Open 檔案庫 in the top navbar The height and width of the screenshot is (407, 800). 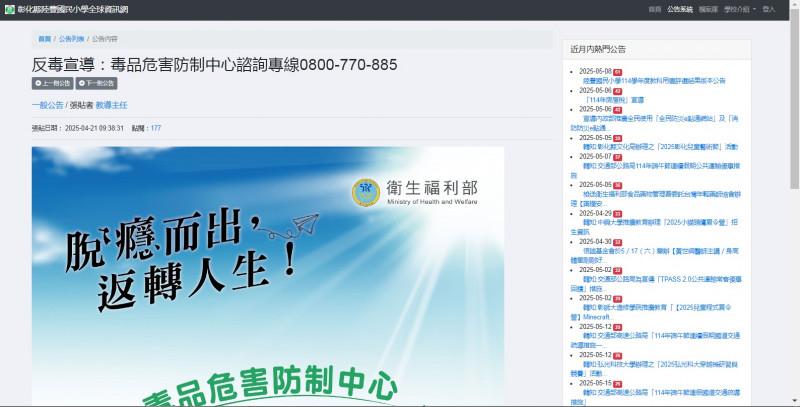click(x=708, y=9)
